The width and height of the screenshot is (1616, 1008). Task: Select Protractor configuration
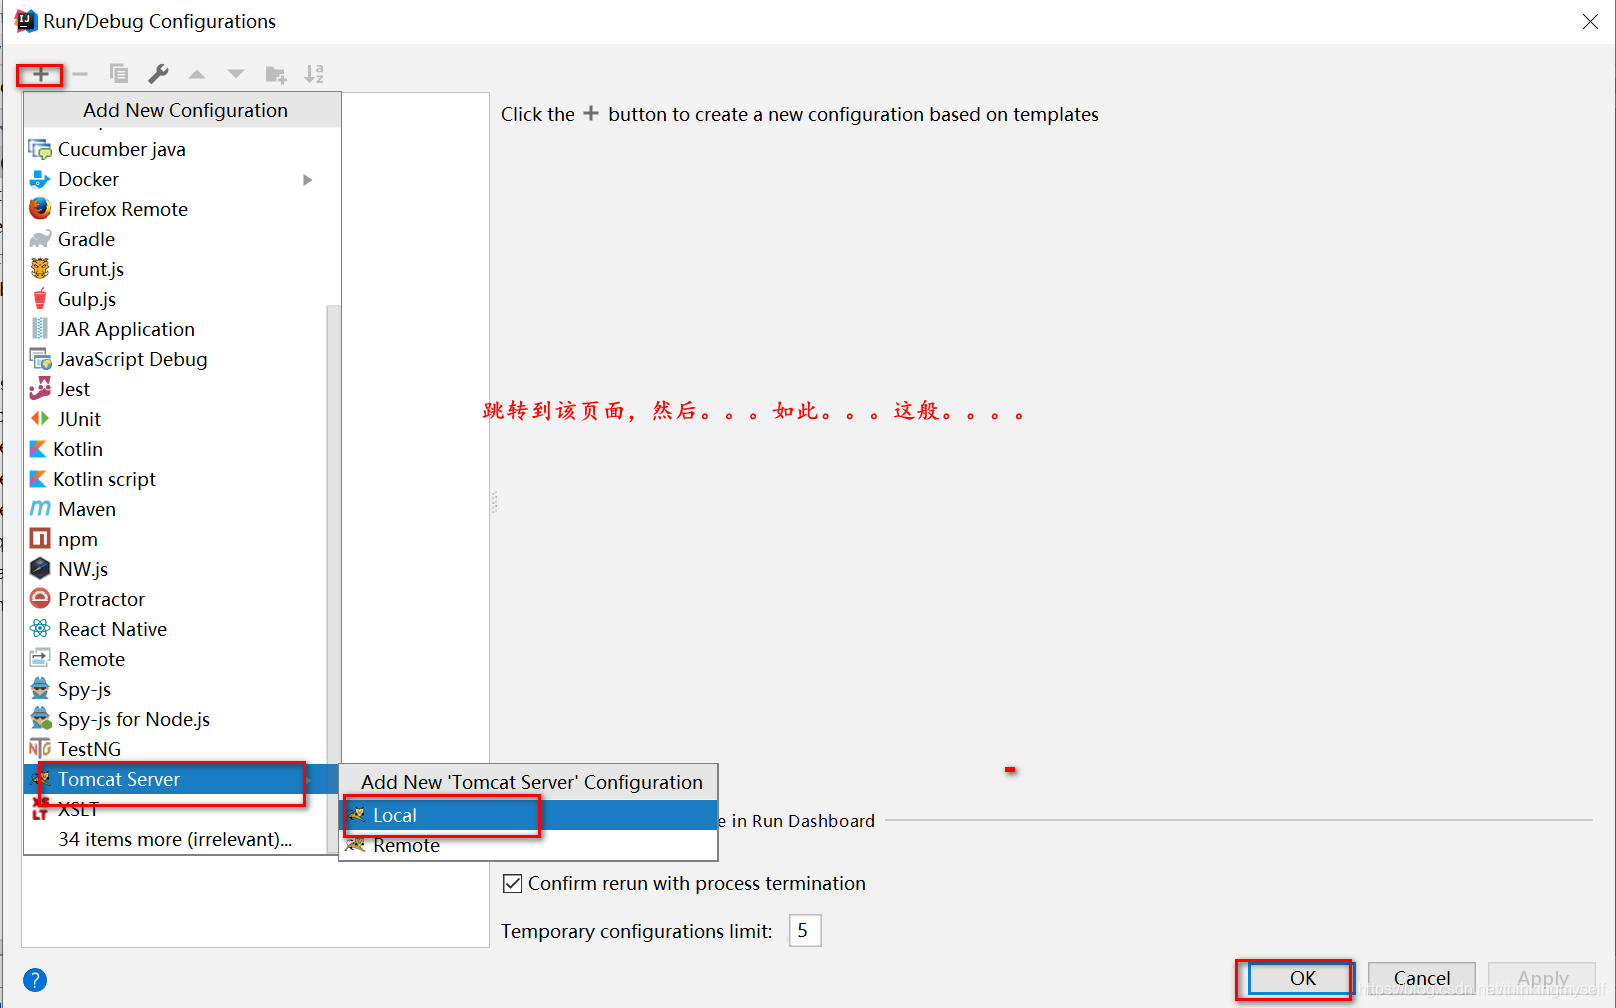click(x=174, y=599)
